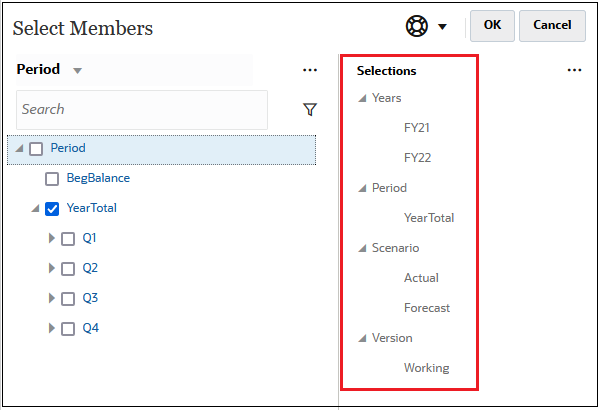The width and height of the screenshot is (601, 410).
Task: Open the Period dimension dropdown arrow
Action: click(x=77, y=71)
